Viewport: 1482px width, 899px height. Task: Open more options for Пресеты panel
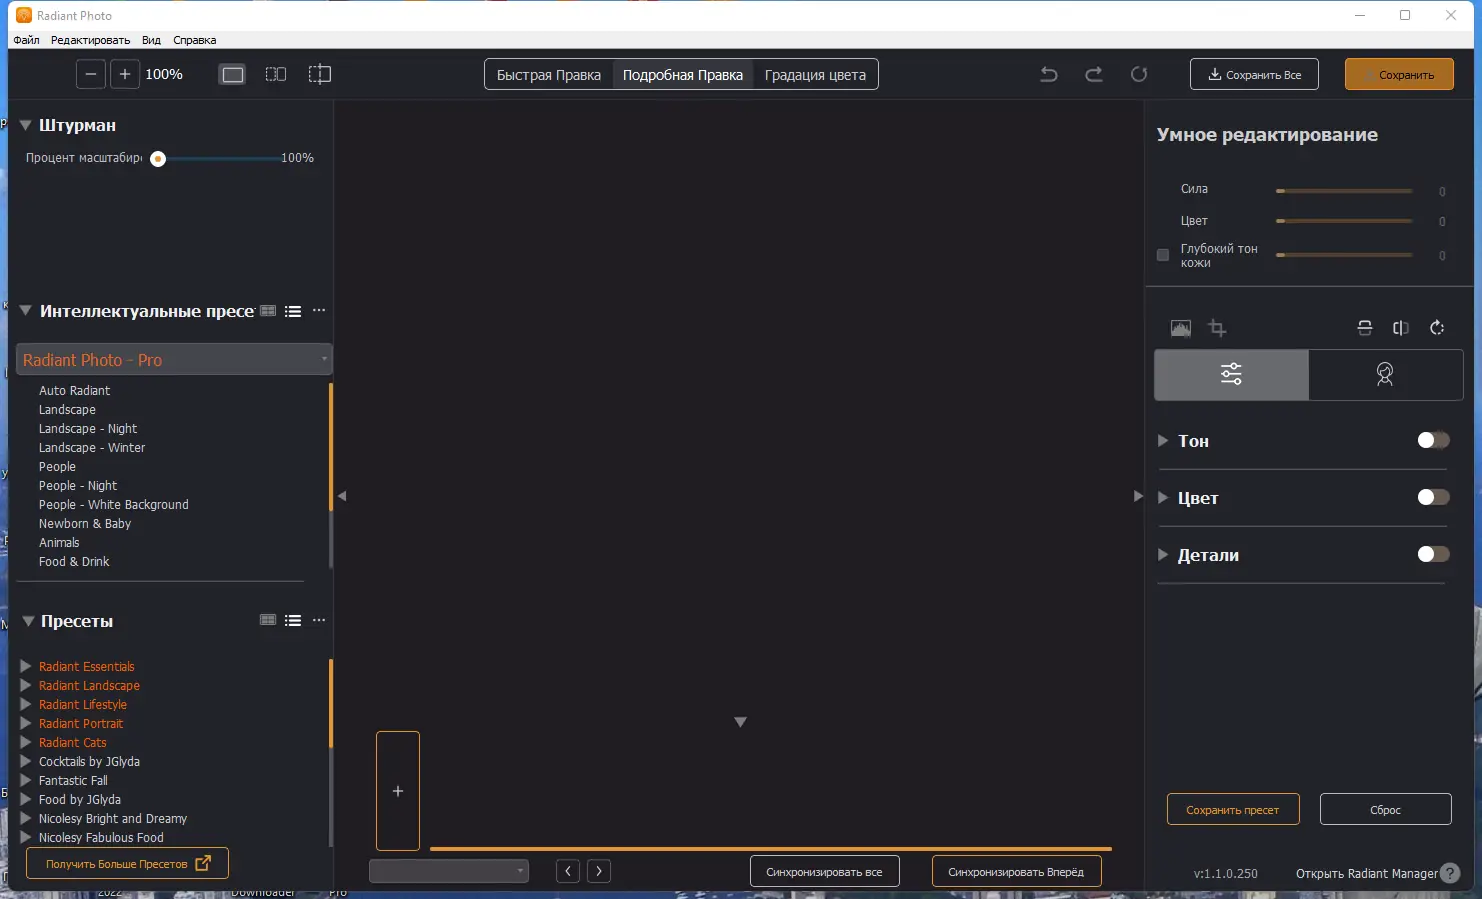point(319,620)
